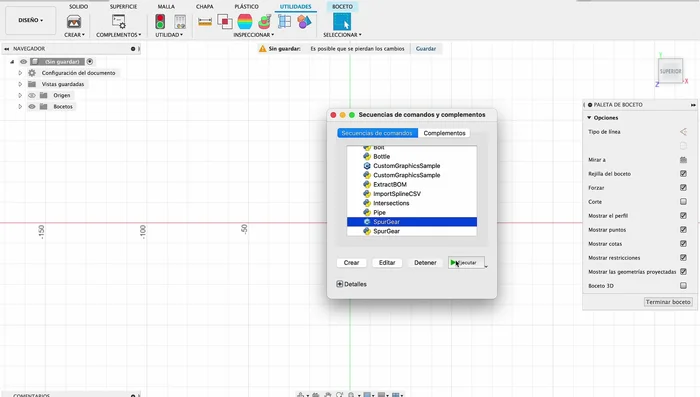Hide the Origen folder using its eye
This screenshot has height=397, width=700.
[32, 95]
